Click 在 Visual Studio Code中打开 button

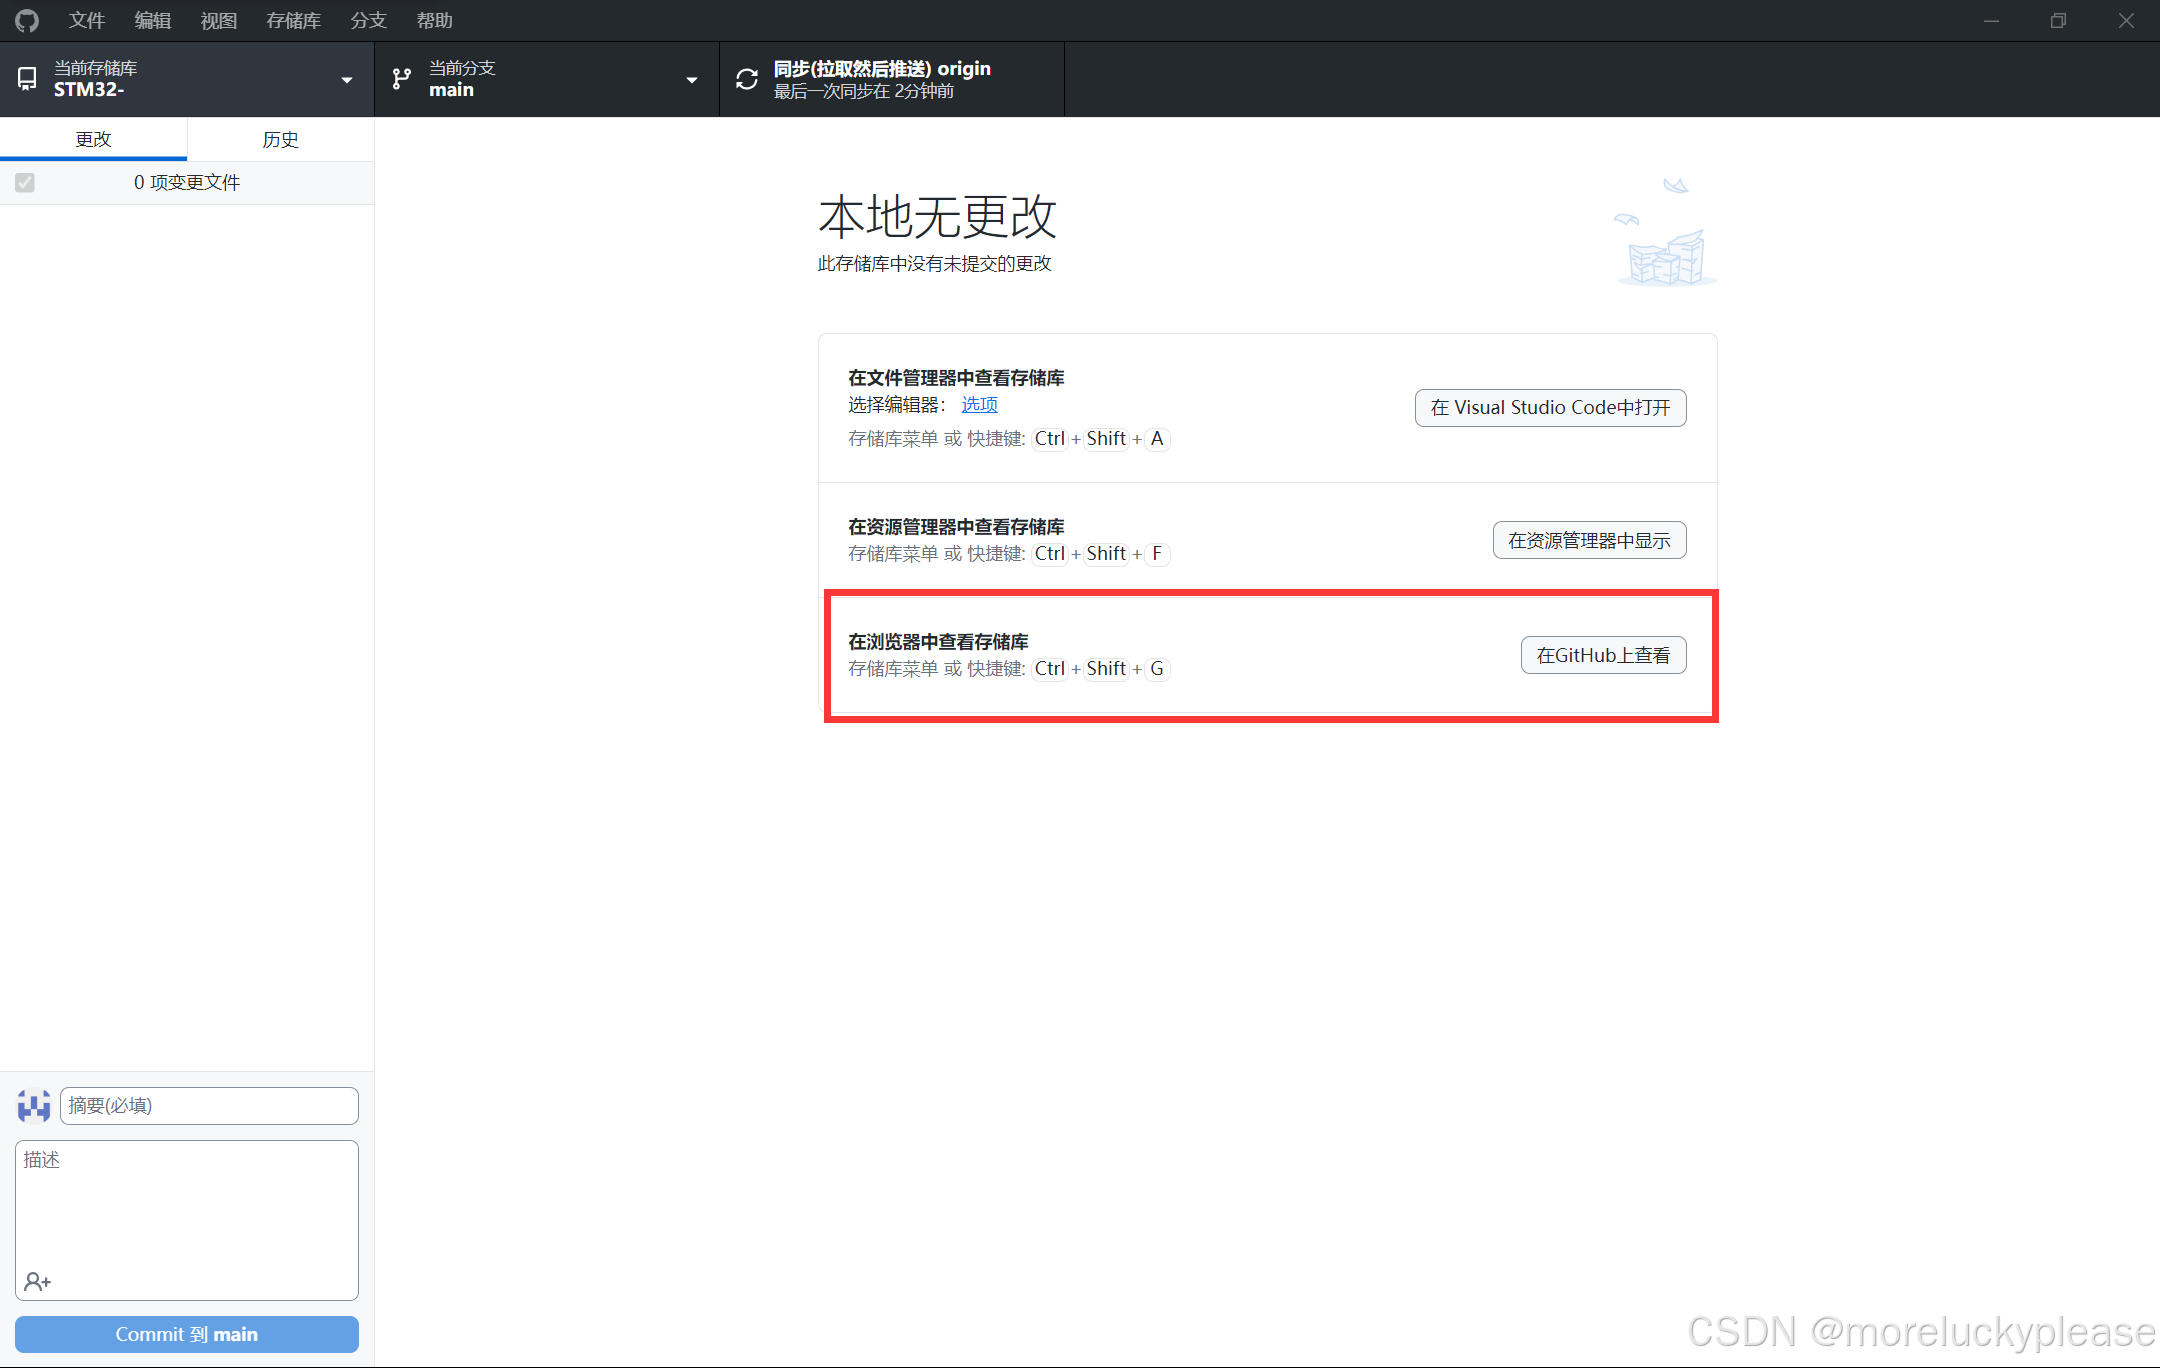pos(1550,407)
